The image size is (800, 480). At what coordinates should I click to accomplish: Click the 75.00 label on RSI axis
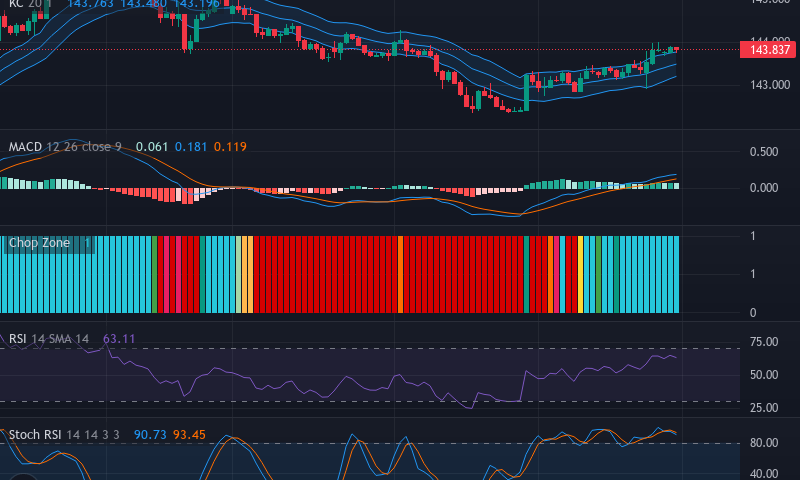click(x=764, y=342)
